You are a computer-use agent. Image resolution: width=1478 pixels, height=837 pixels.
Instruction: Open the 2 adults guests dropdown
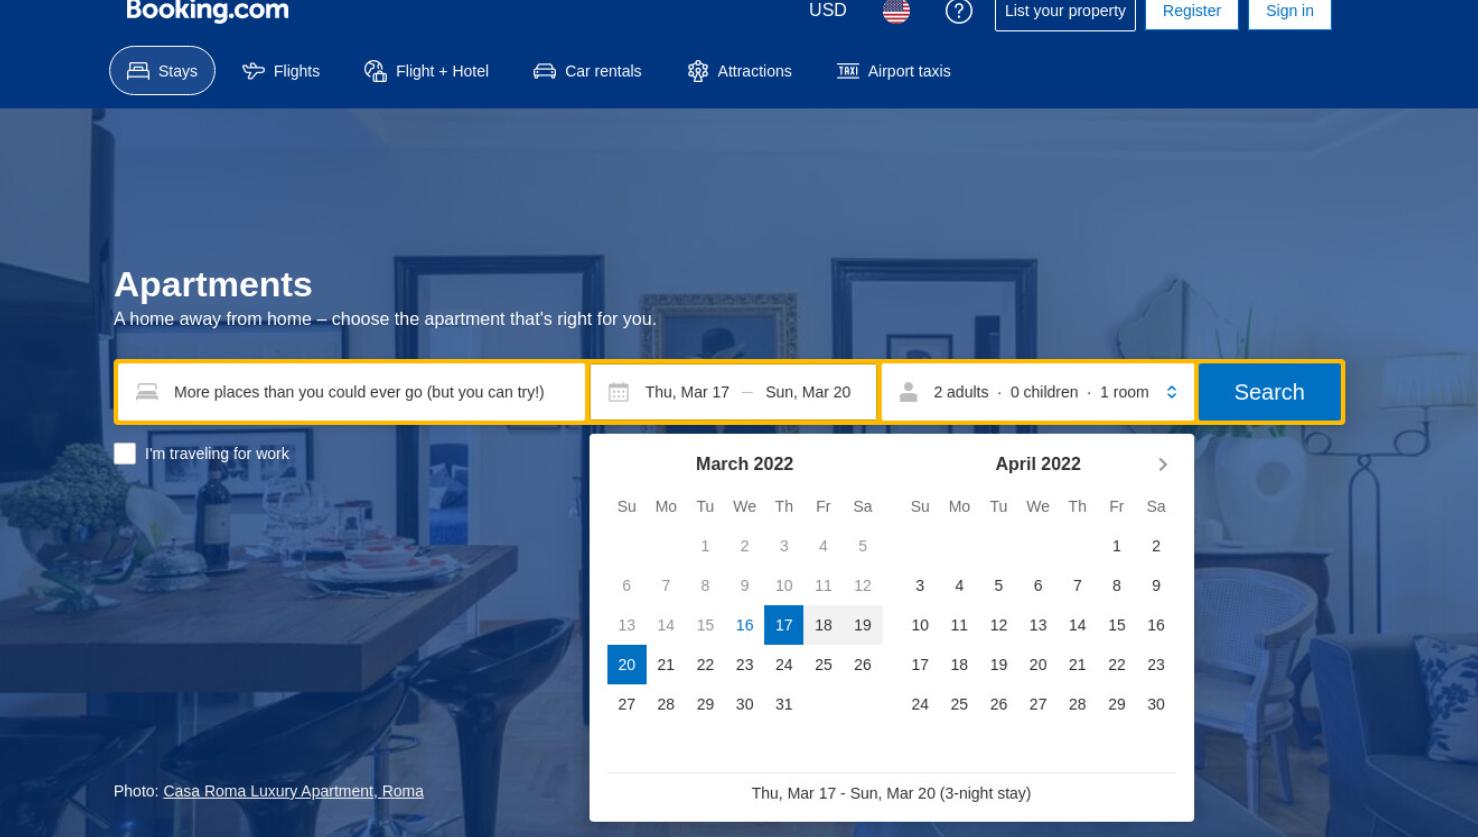coord(1038,392)
